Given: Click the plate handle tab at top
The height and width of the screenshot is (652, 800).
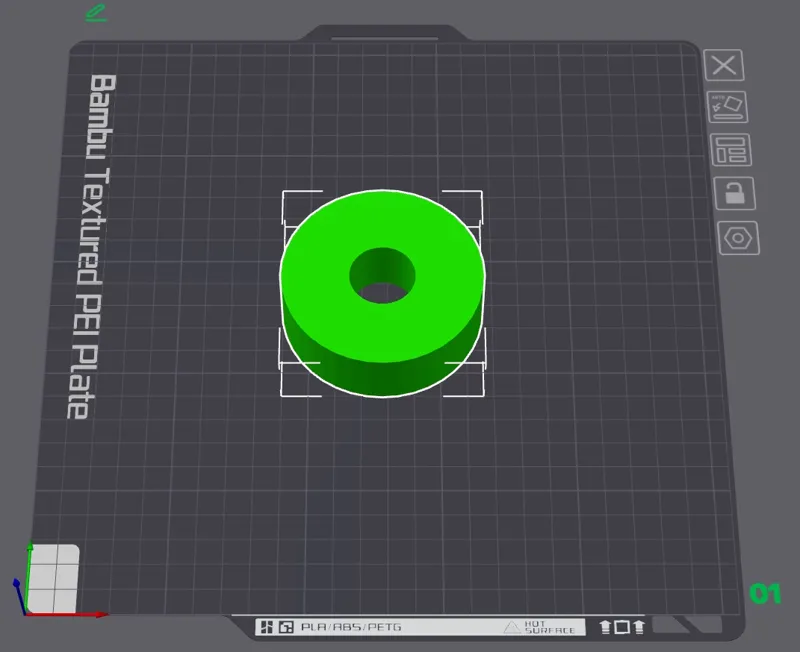Looking at the screenshot, I should (x=384, y=33).
